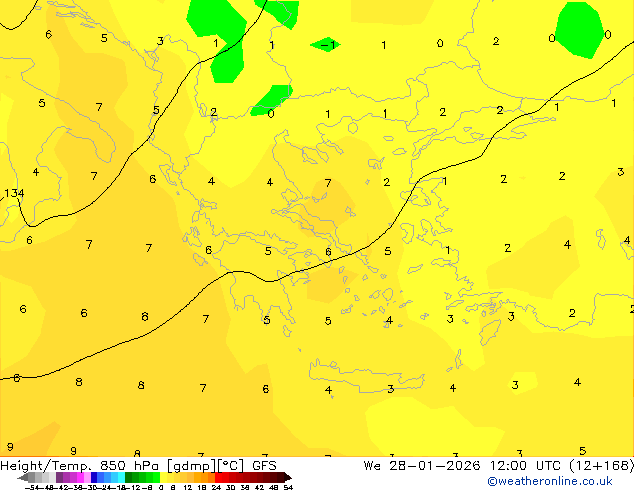Screen dimensions: 634x490
Task: Select the dark right arrow end of legend
Action: click(x=288, y=477)
